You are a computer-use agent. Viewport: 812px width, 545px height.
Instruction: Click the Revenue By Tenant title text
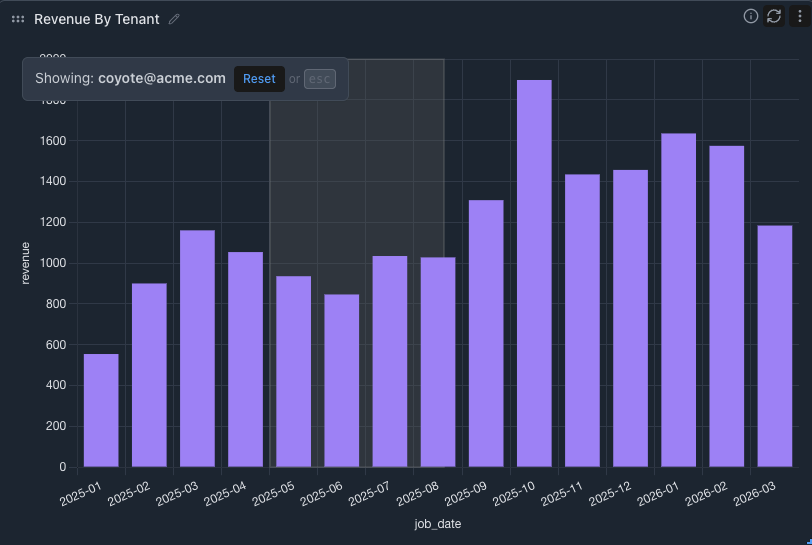tap(96, 19)
